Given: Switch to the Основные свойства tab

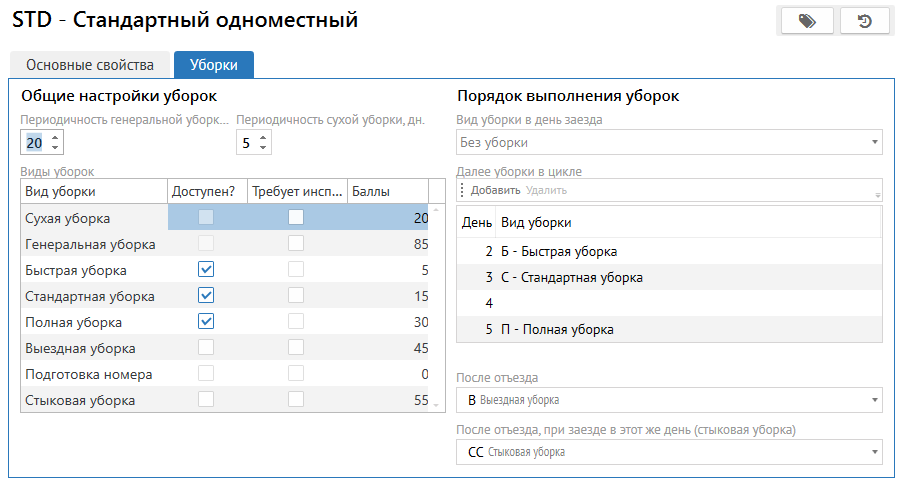Looking at the screenshot, I should [90, 65].
